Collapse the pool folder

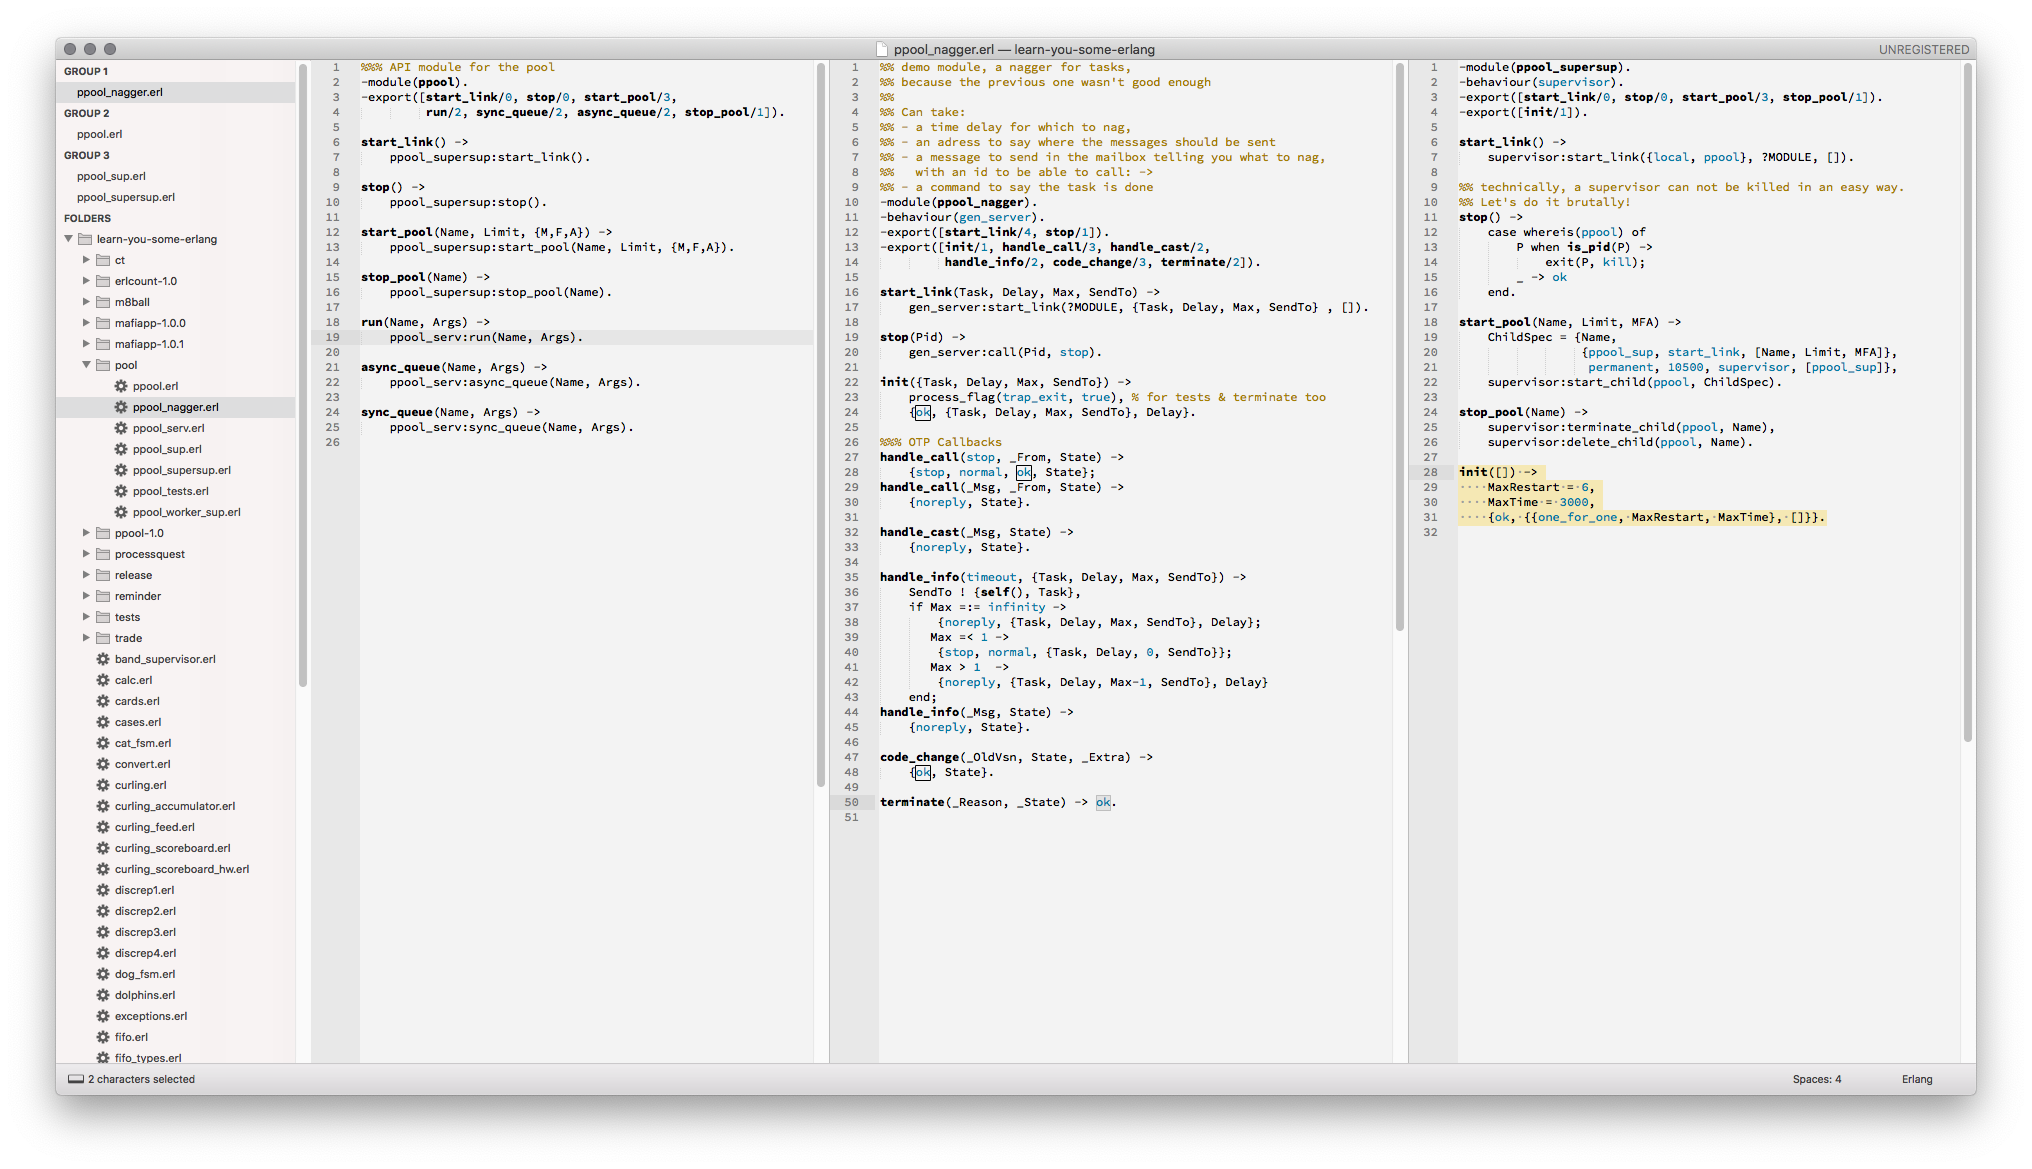(87, 365)
